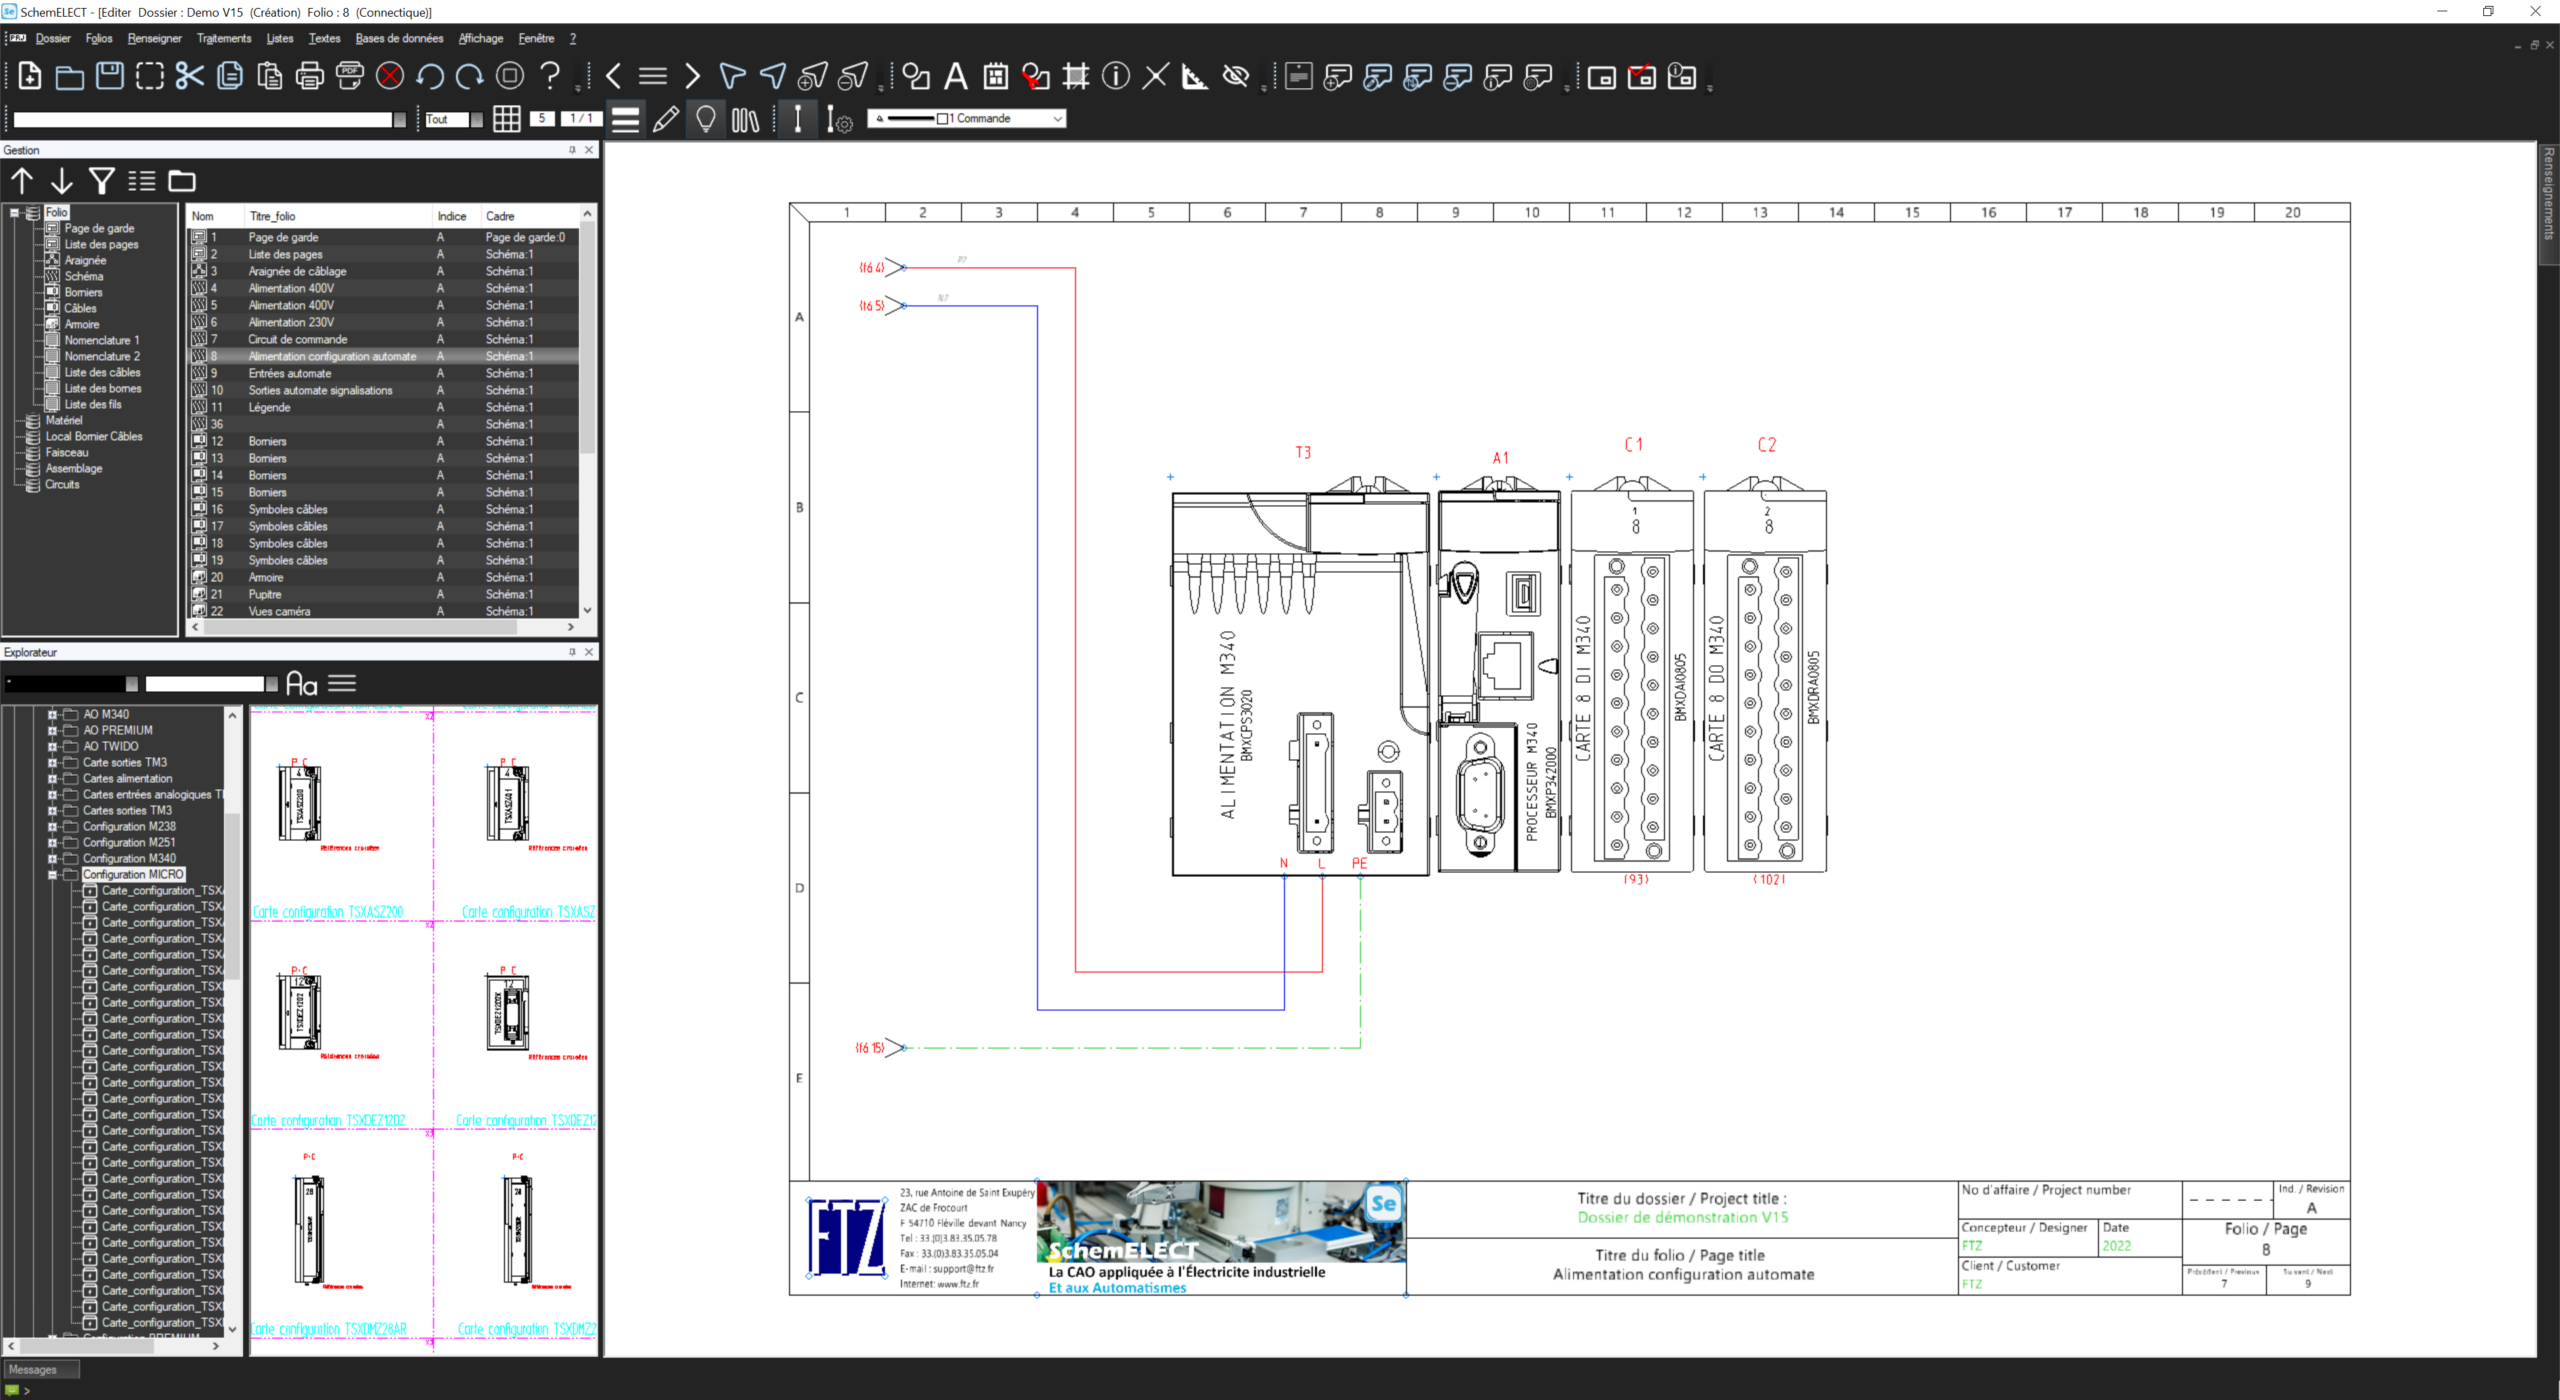Expand the Configuration M340 tree folder
The image size is (2560, 1400).
pyautogui.click(x=52, y=859)
